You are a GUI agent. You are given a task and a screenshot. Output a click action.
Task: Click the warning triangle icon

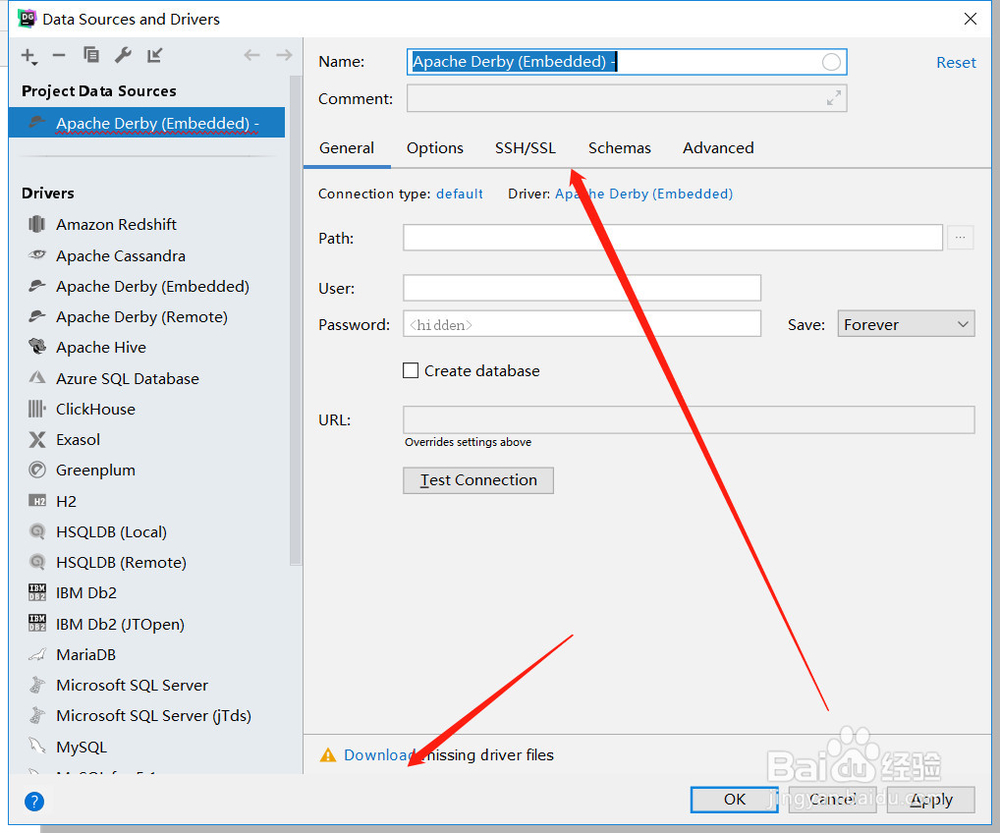[x=328, y=755]
